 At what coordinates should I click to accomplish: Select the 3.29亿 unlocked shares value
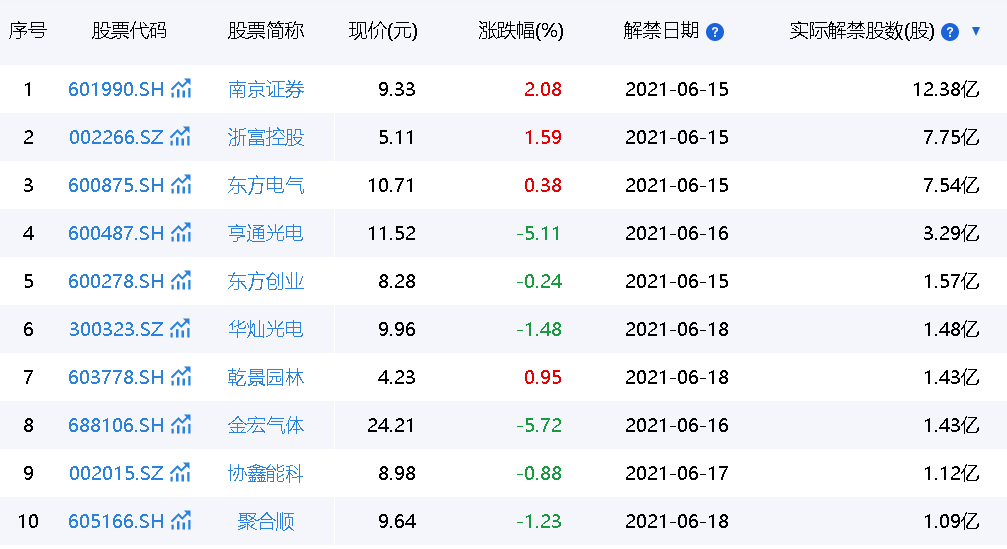click(x=951, y=233)
